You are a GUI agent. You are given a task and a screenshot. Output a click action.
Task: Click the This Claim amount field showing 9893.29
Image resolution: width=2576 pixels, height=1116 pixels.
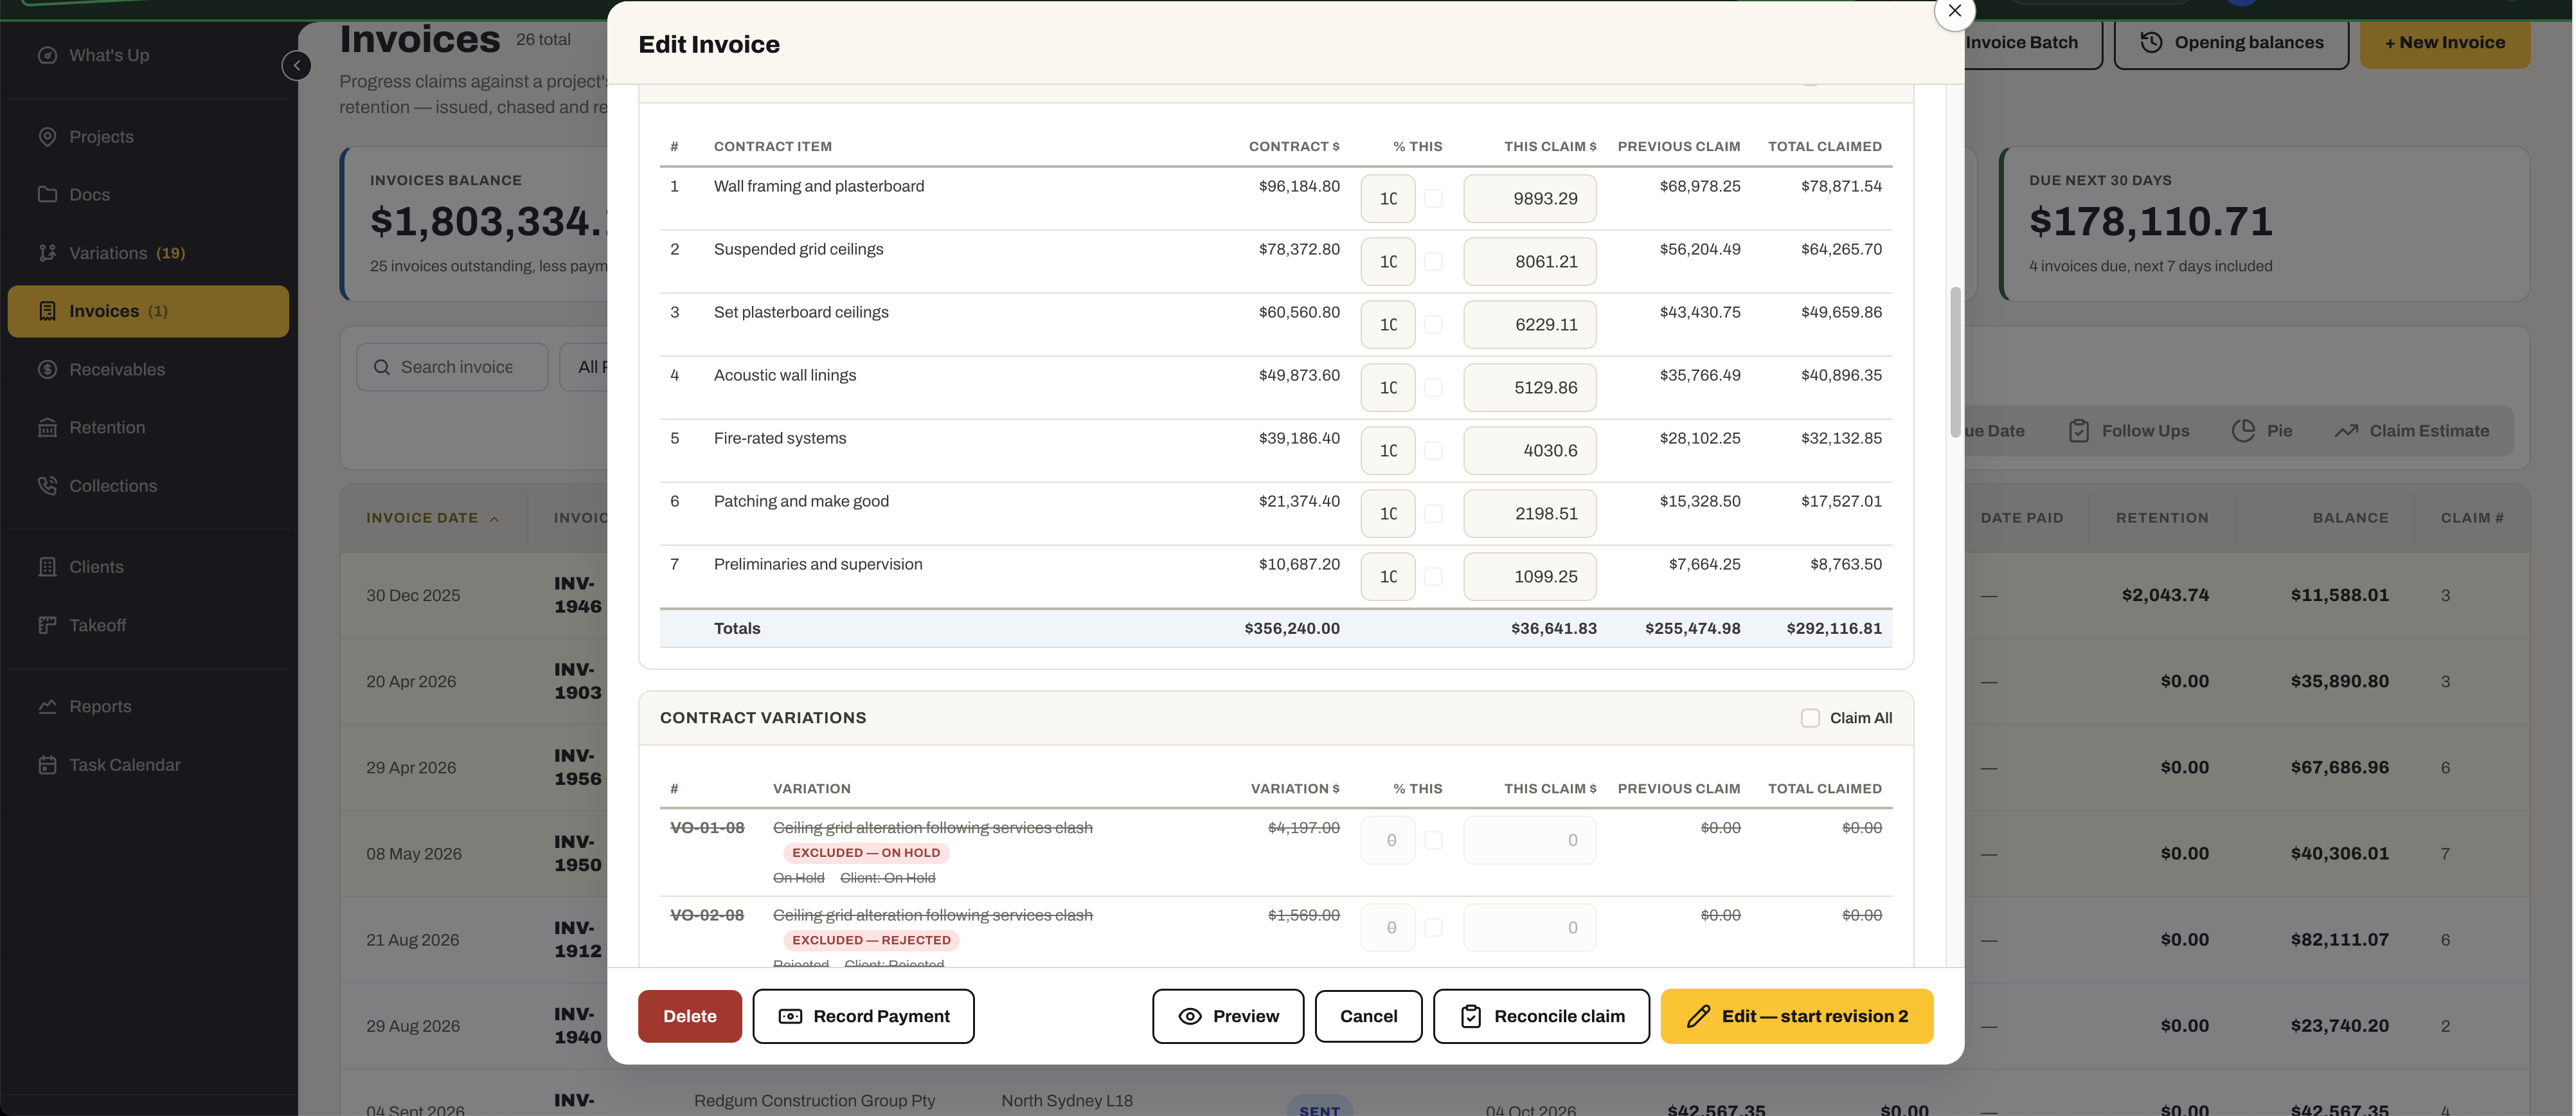[1530, 199]
